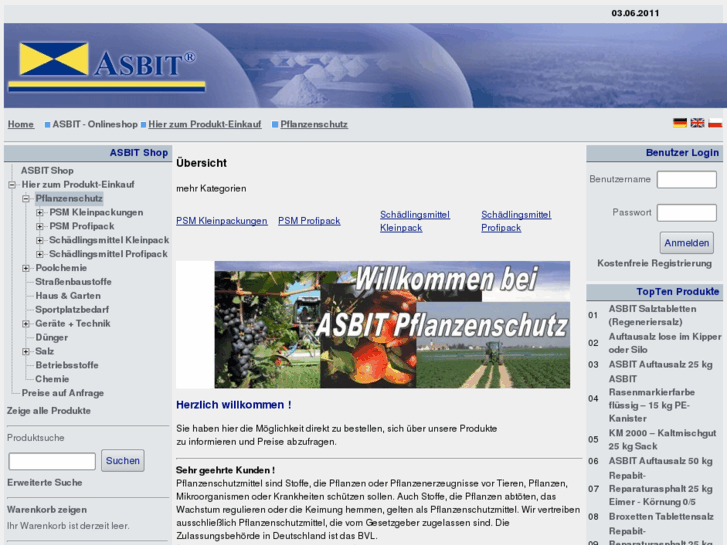Open PSM Kleinpackungen category link in overview
727x545 pixels.
222,221
